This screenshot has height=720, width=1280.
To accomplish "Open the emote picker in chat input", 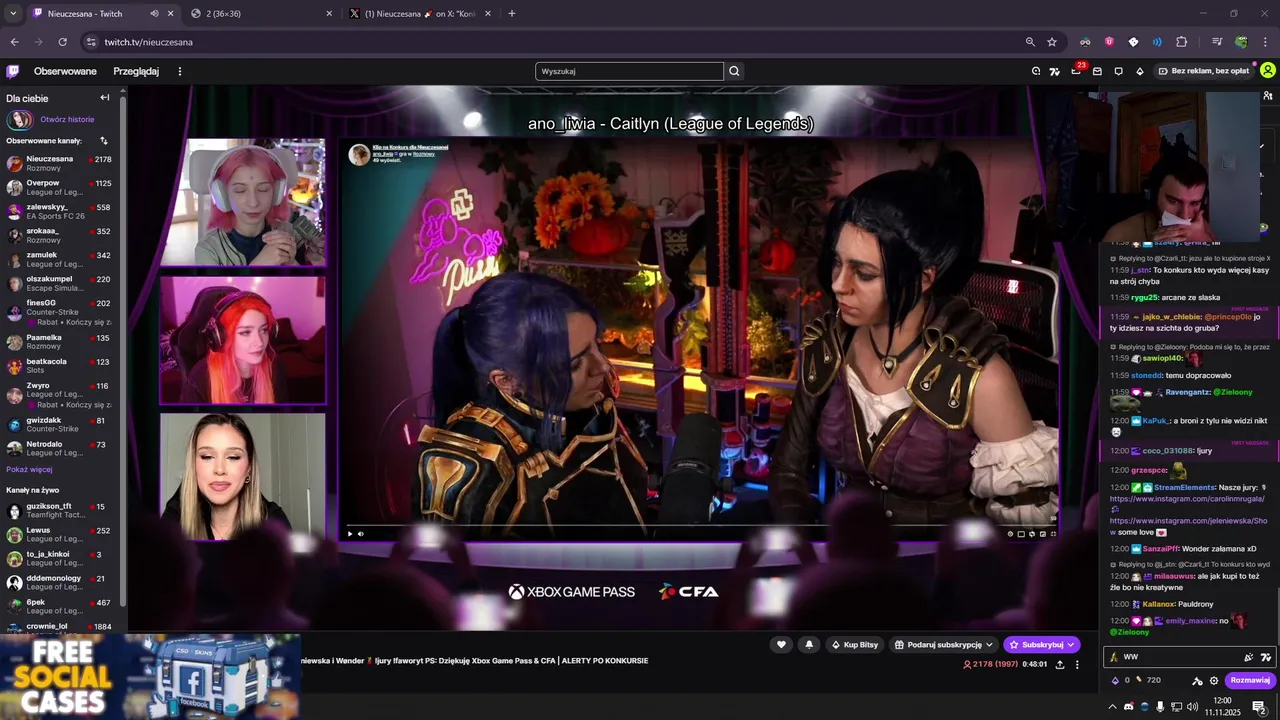I will 1248,657.
